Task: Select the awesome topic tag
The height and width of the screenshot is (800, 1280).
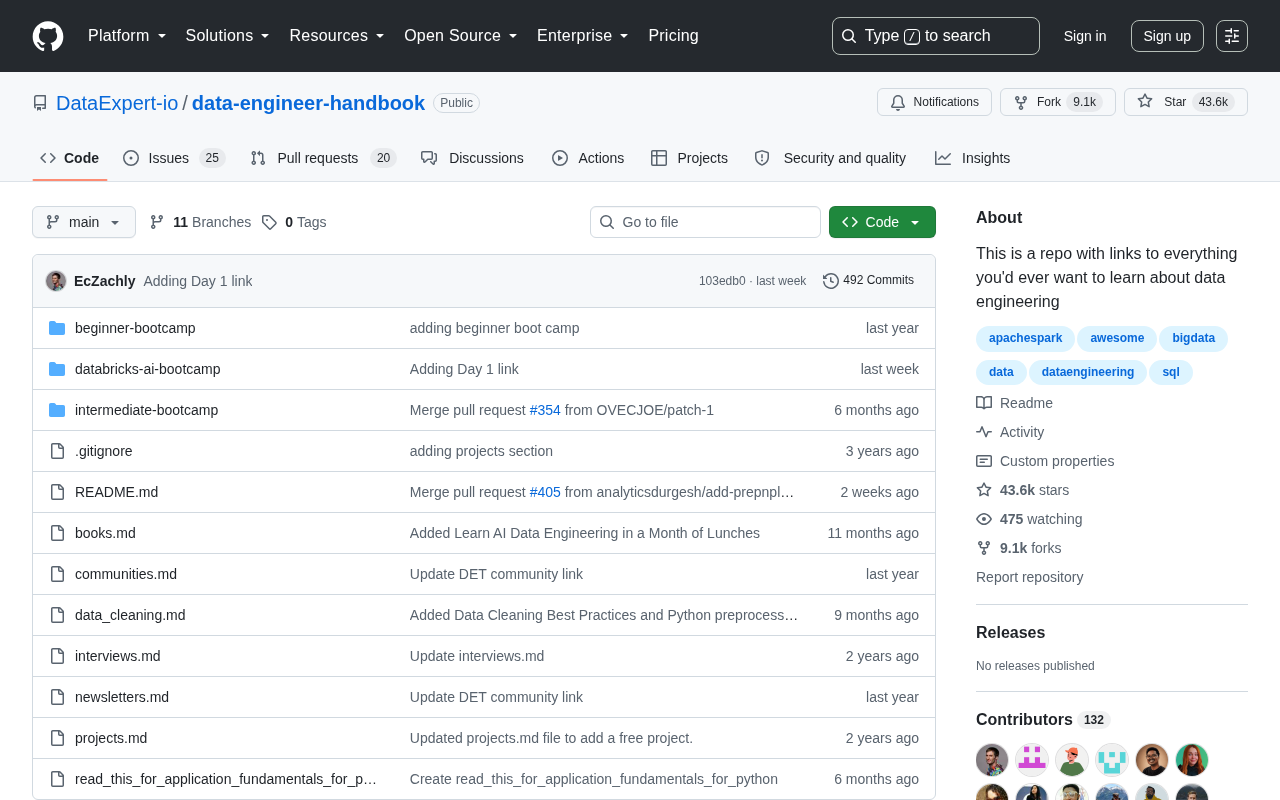Action: pyautogui.click(x=1117, y=339)
